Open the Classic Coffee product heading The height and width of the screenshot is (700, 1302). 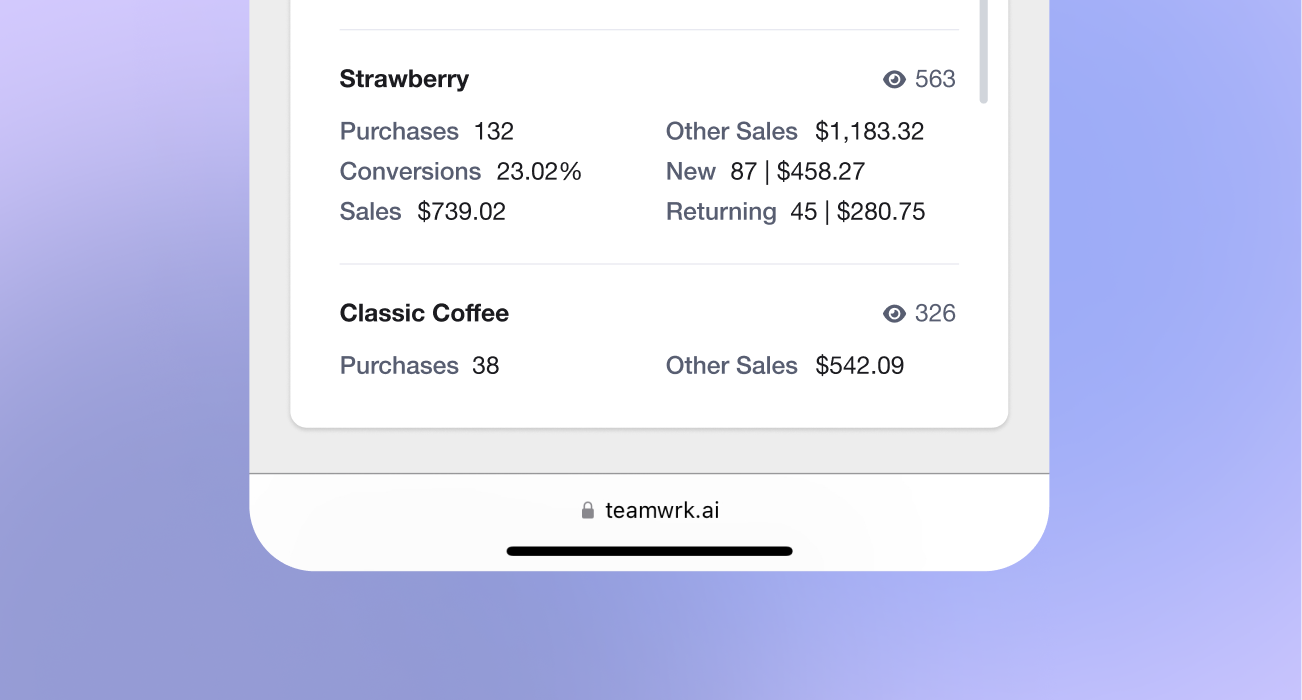click(x=424, y=313)
